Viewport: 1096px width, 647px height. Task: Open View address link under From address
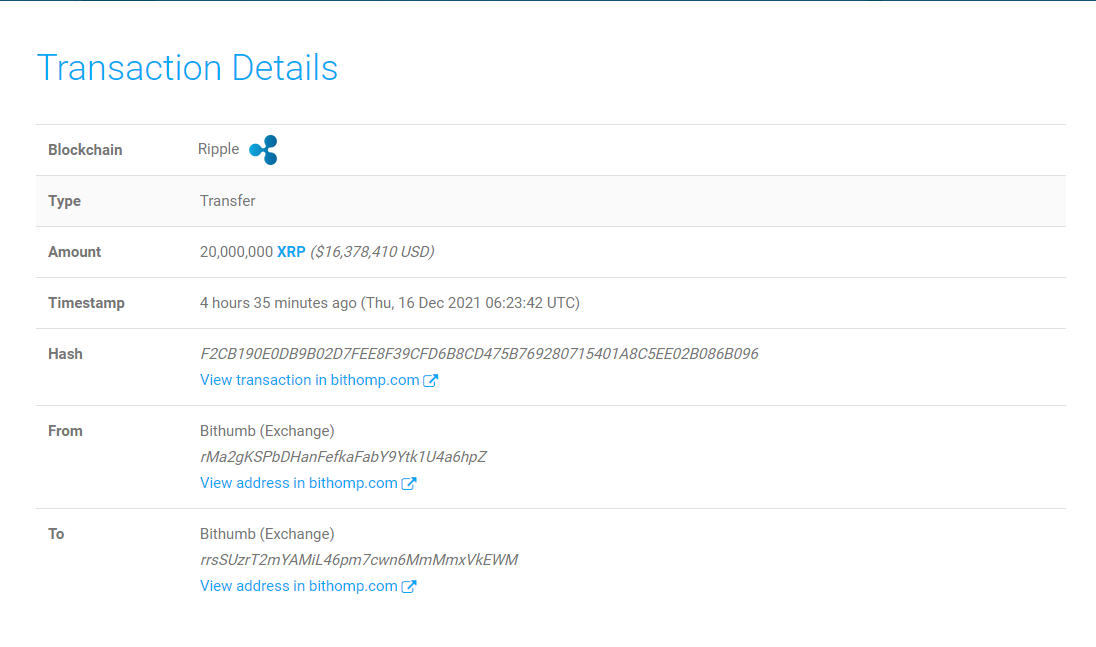click(298, 483)
